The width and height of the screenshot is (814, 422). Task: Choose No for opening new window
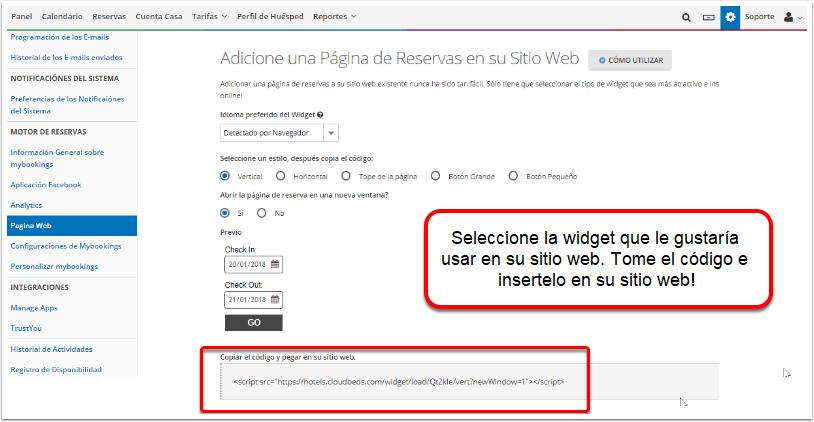(x=262, y=213)
